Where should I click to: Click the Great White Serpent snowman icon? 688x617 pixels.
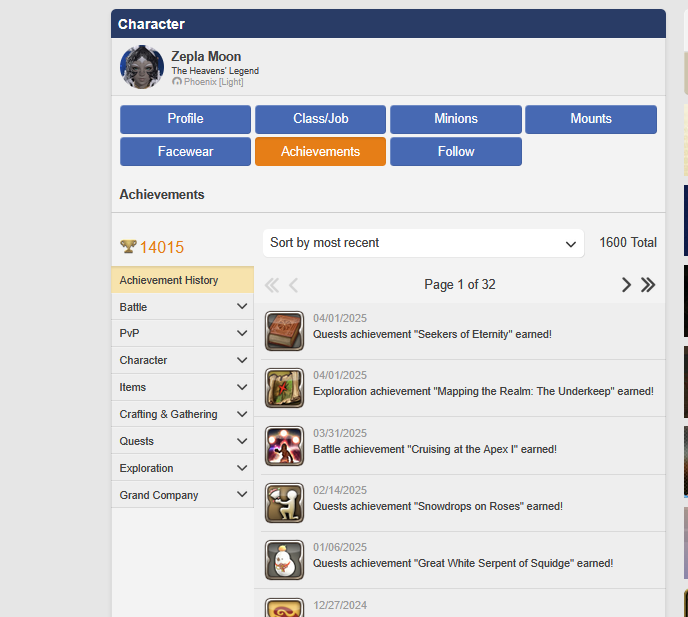point(284,560)
